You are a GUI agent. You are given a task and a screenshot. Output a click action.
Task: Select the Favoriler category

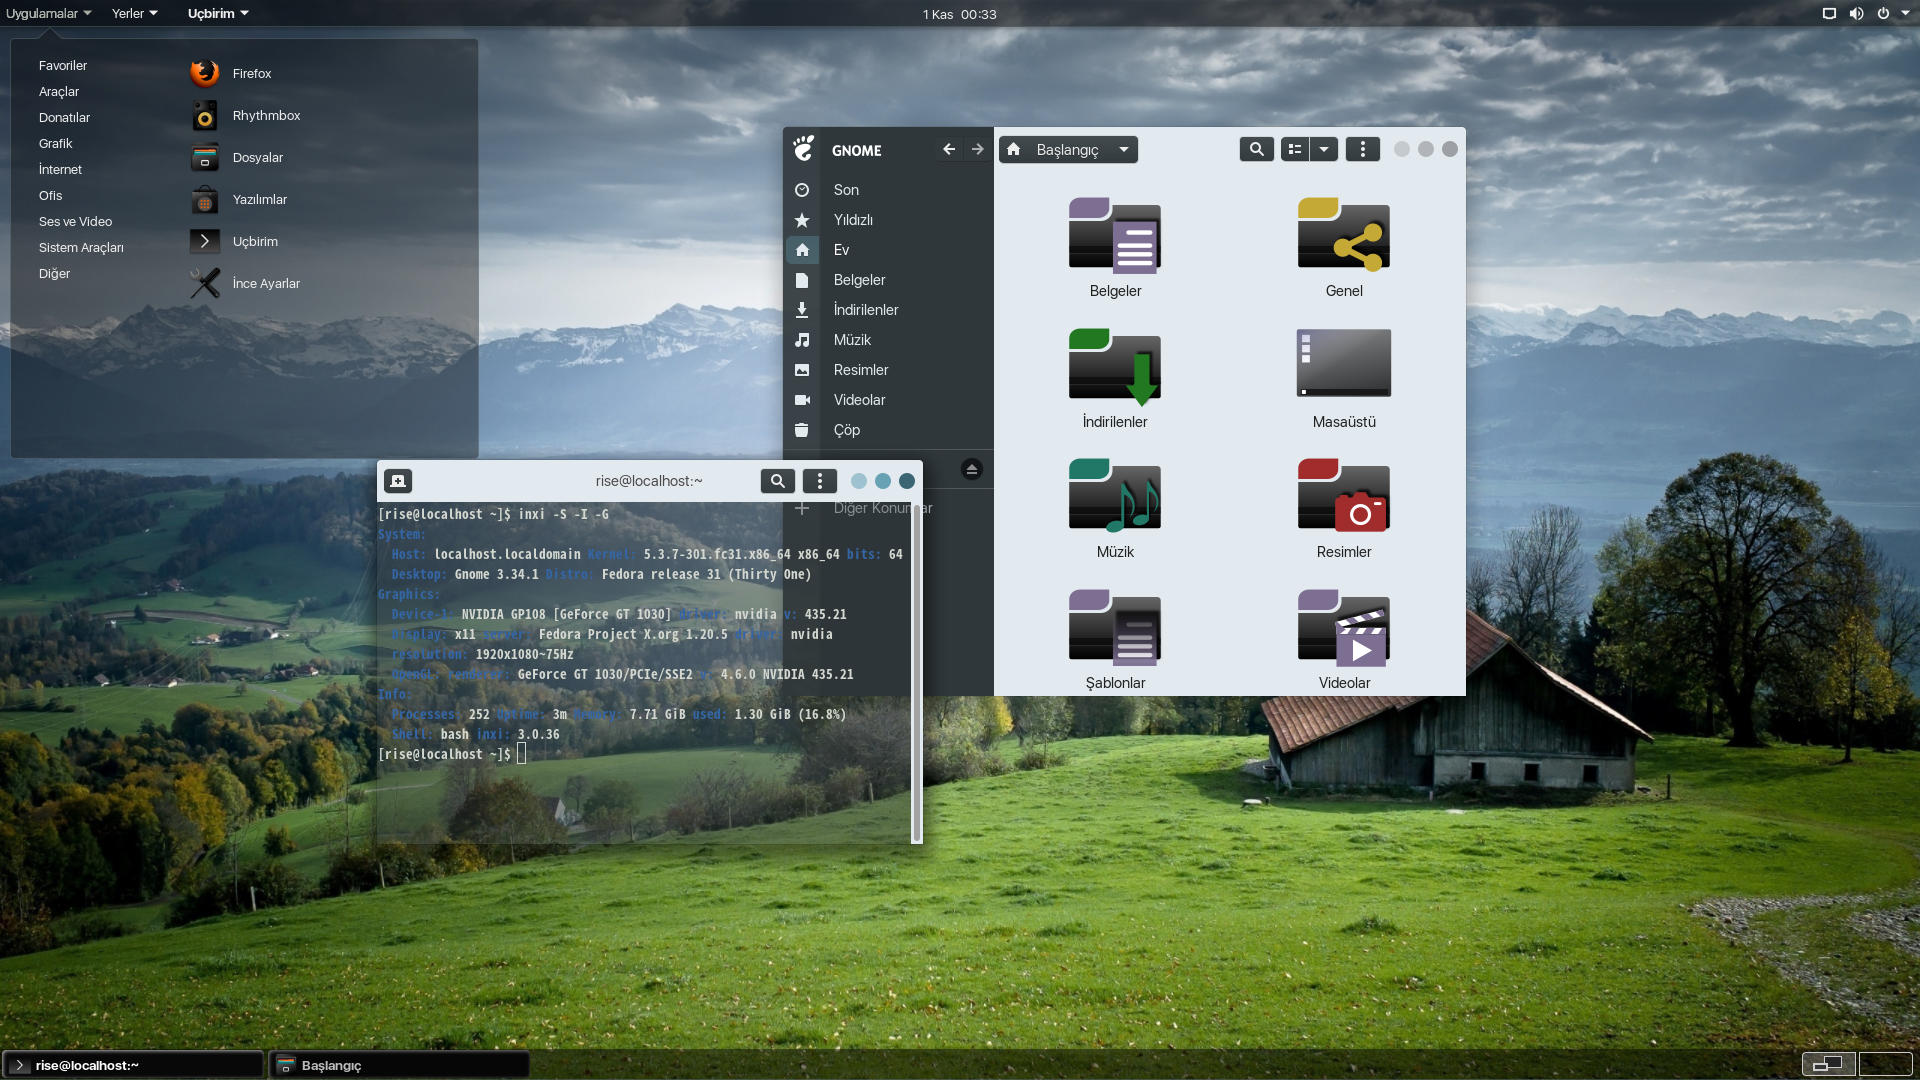(x=63, y=66)
